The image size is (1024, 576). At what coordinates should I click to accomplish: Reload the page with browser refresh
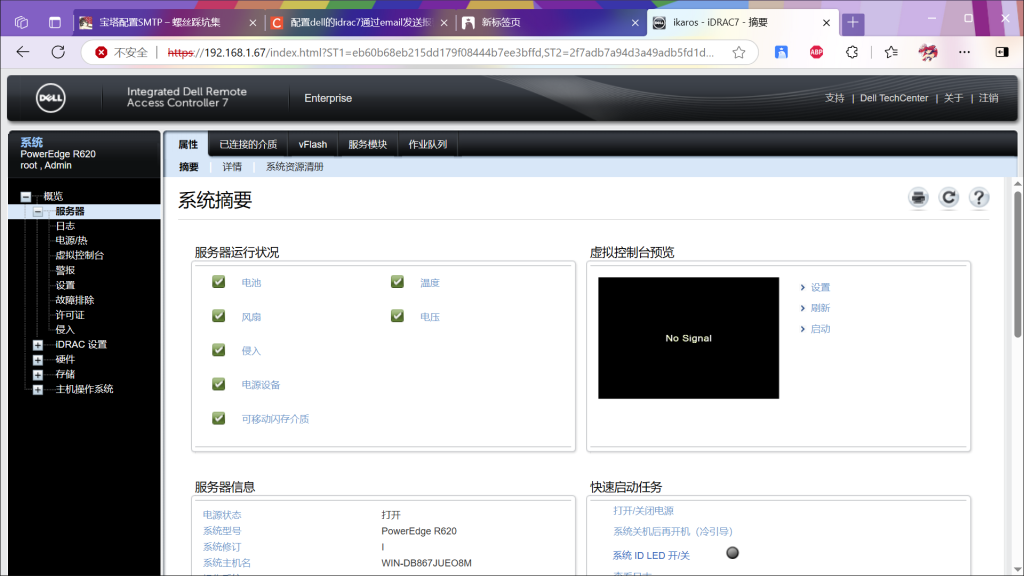[x=58, y=52]
